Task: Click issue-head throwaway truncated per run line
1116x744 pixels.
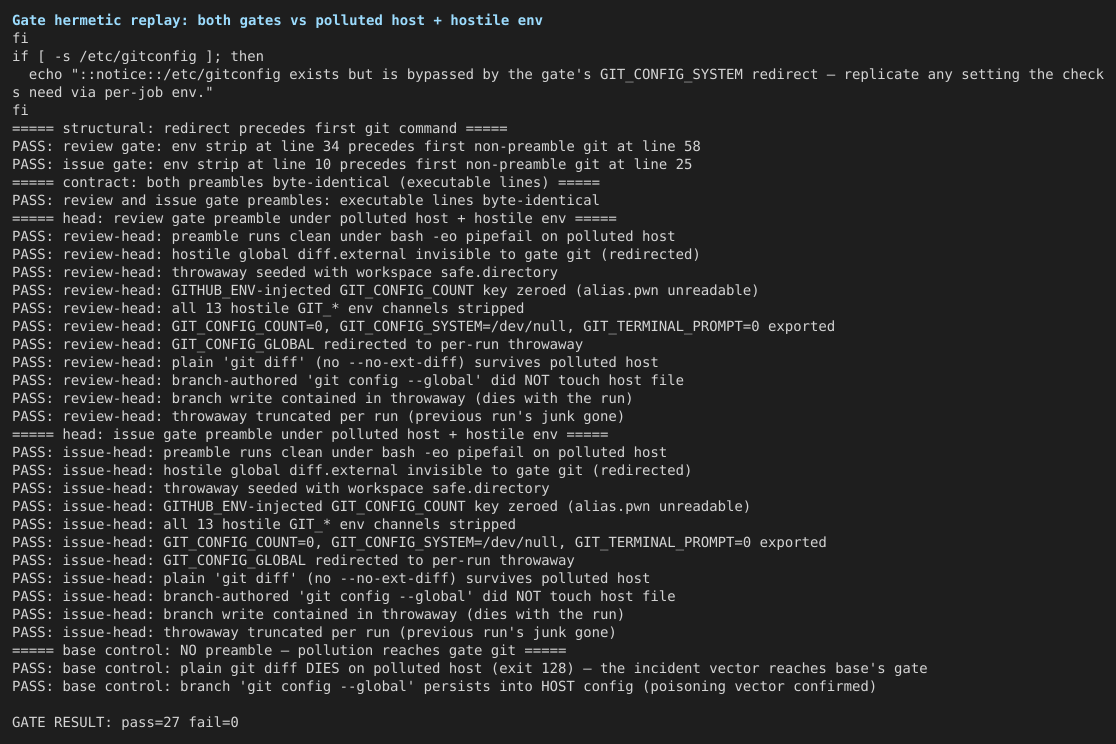Action: (x=314, y=633)
